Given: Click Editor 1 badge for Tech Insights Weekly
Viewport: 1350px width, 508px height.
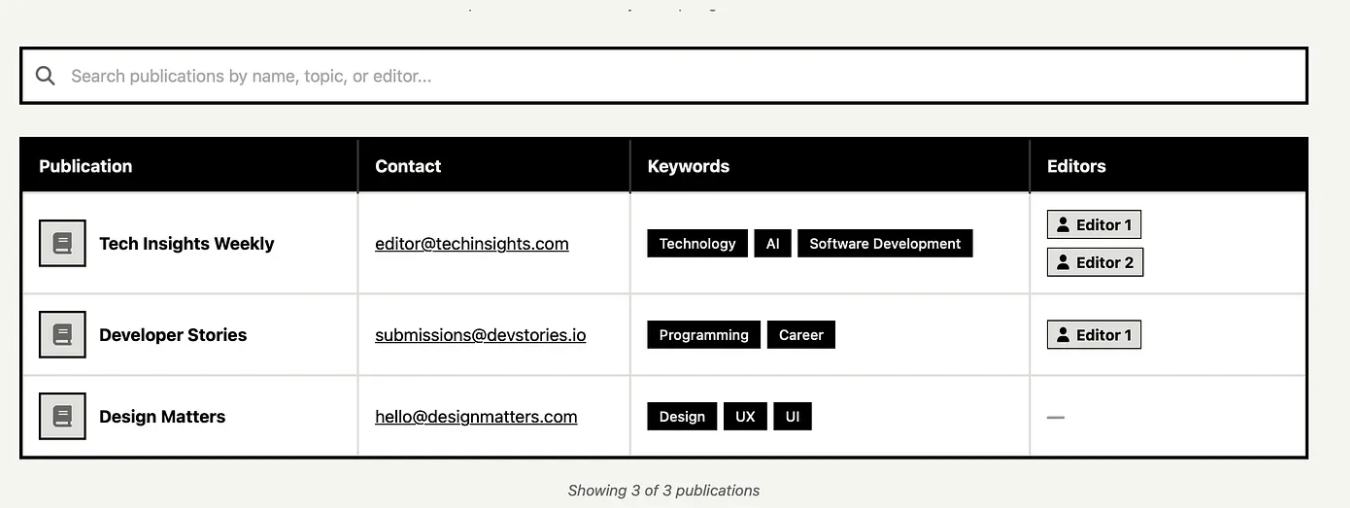Looking at the screenshot, I should 1094,225.
